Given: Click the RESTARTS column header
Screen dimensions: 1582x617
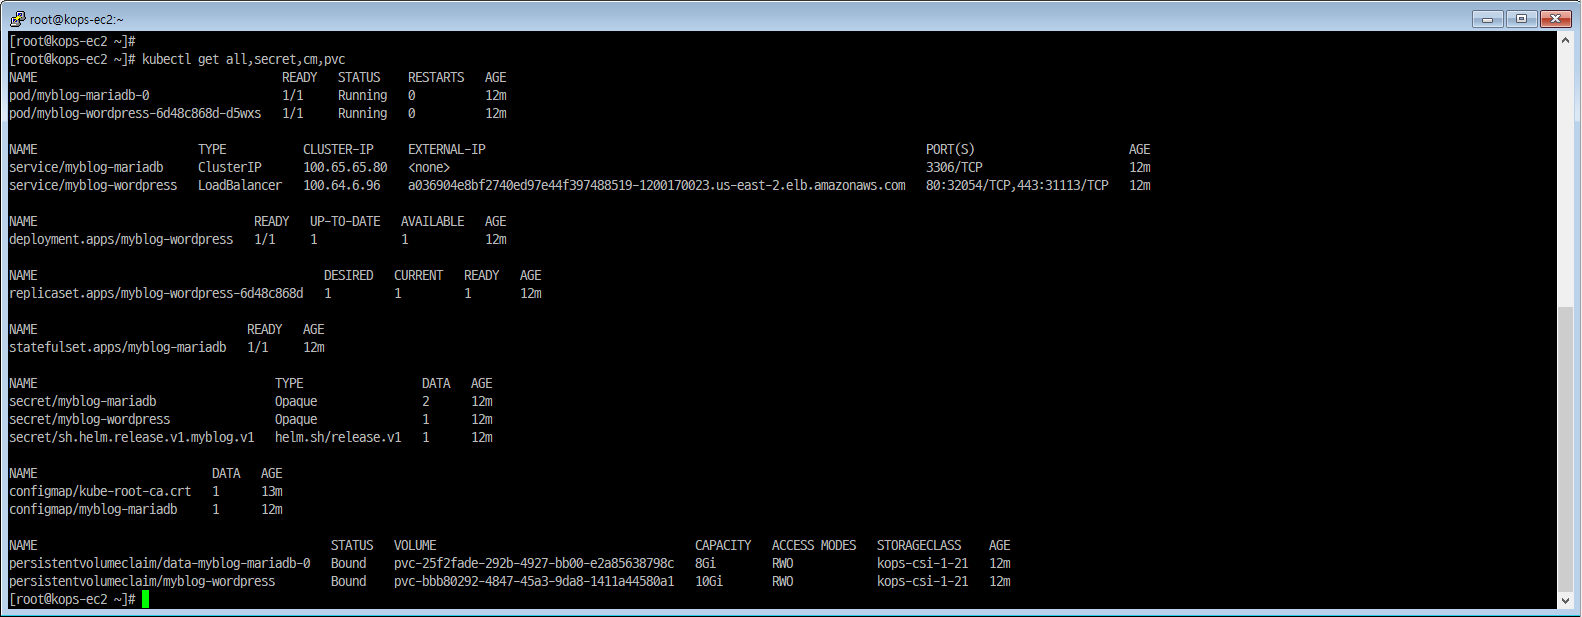Looking at the screenshot, I should 436,77.
